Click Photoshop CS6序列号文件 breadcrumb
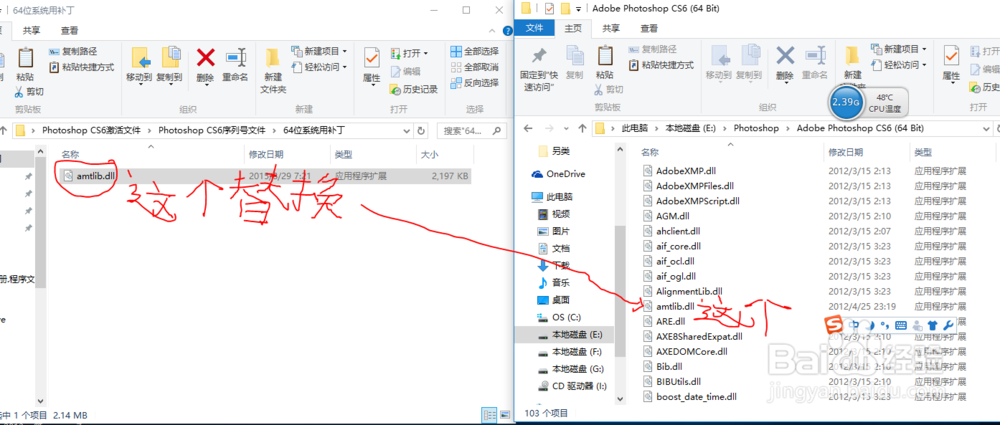 [212, 130]
